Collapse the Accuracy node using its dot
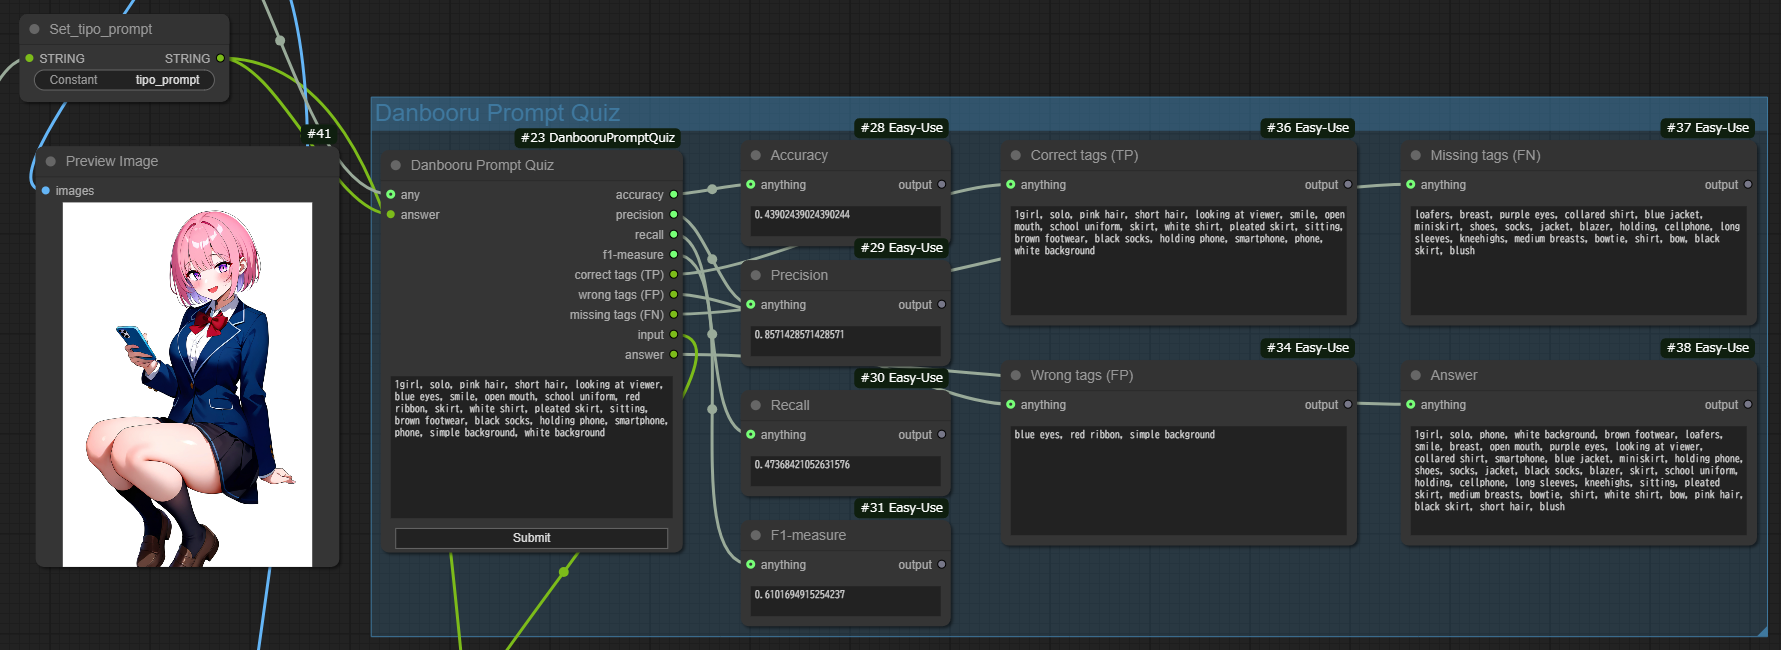 point(756,155)
